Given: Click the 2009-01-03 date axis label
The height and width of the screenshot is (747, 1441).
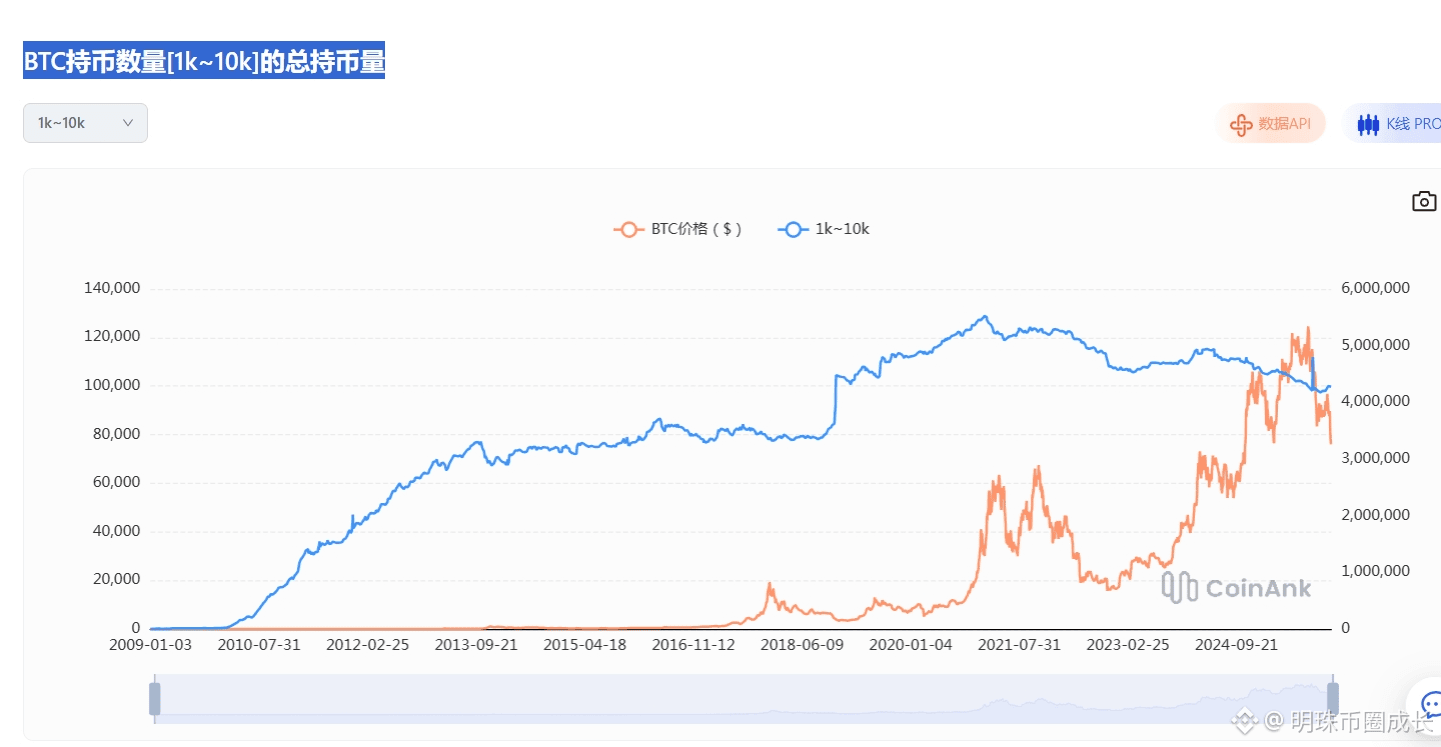Looking at the screenshot, I should [150, 645].
